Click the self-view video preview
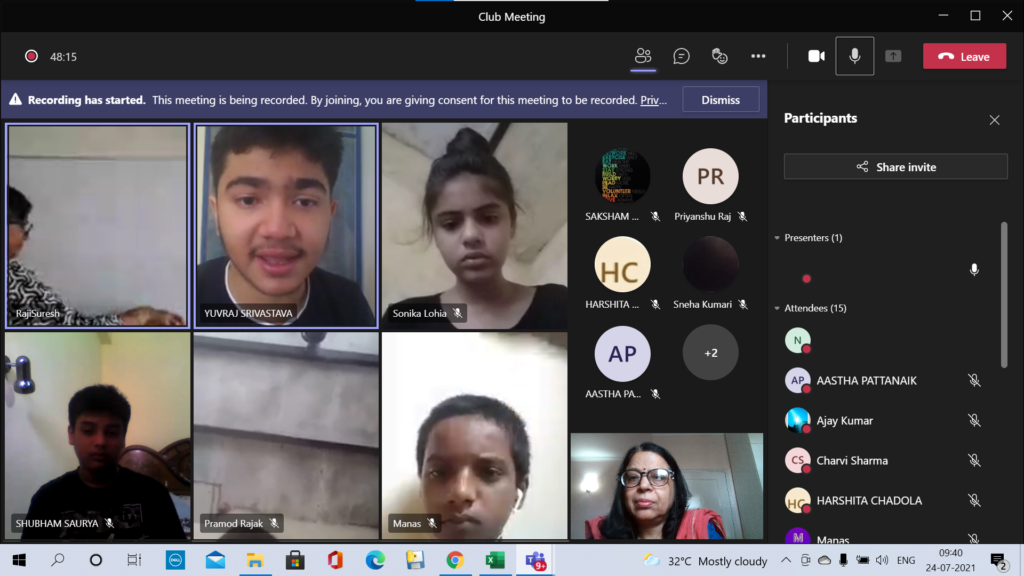This screenshot has width=1024, height=576. pyautogui.click(x=667, y=487)
